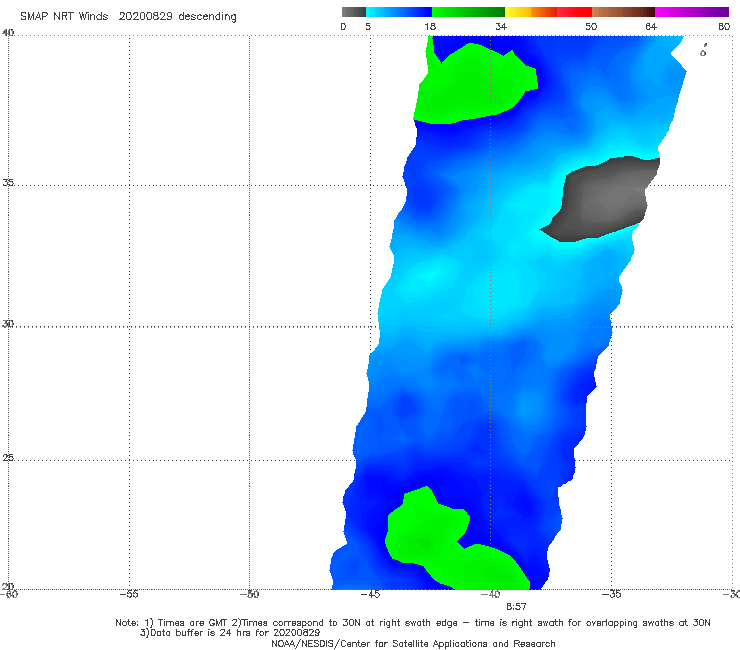Click the color bar label '18'
Image resolution: width=740 pixels, height=650 pixels.
(430, 26)
